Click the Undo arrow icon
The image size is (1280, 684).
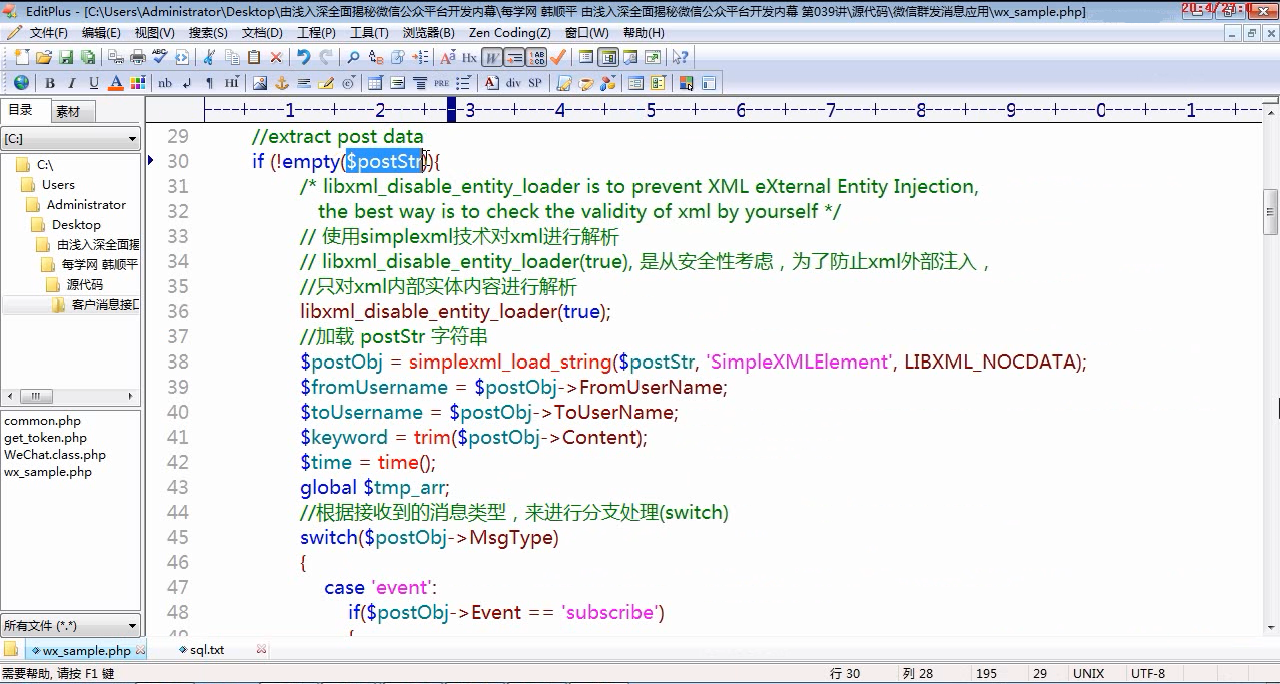coord(303,58)
